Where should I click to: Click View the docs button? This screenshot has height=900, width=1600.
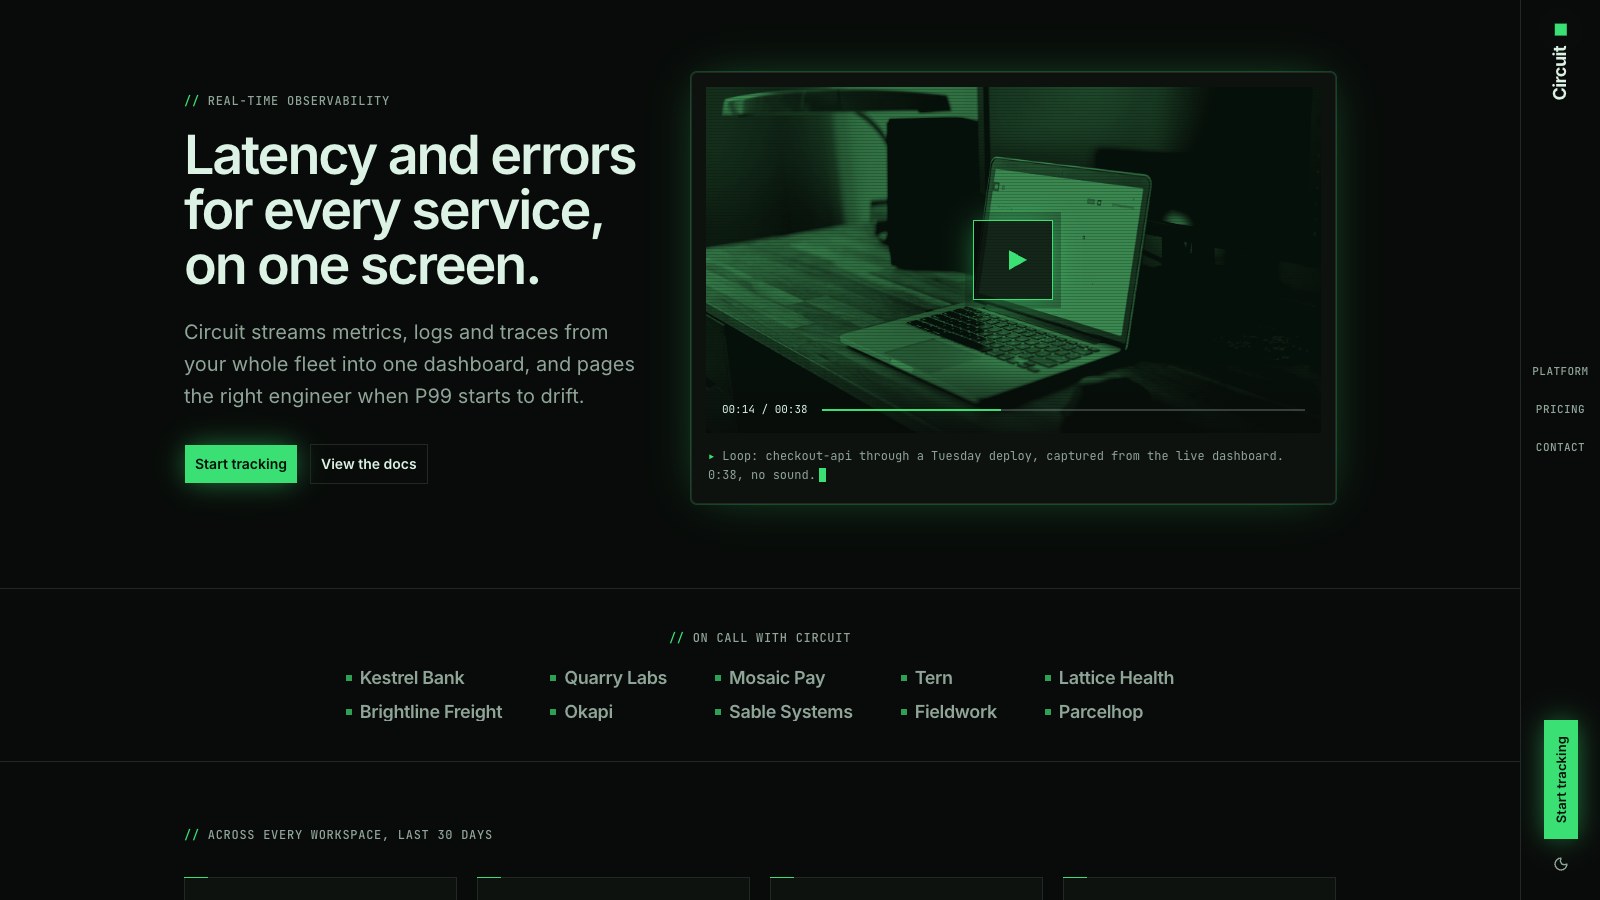(369, 464)
